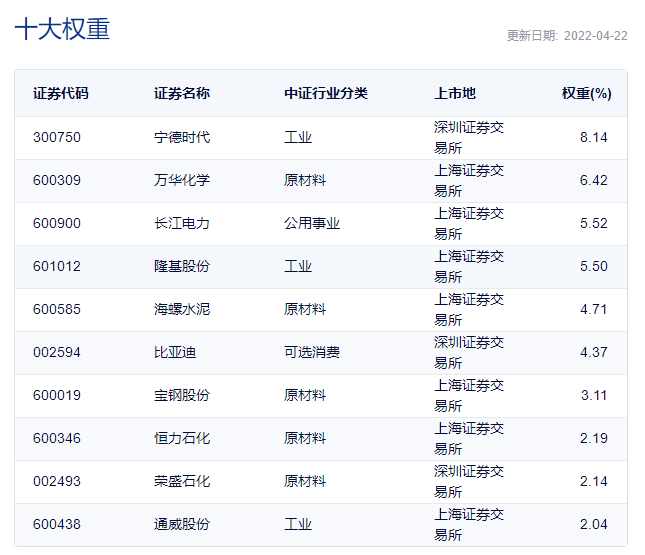Select stock code 600585

57,309
